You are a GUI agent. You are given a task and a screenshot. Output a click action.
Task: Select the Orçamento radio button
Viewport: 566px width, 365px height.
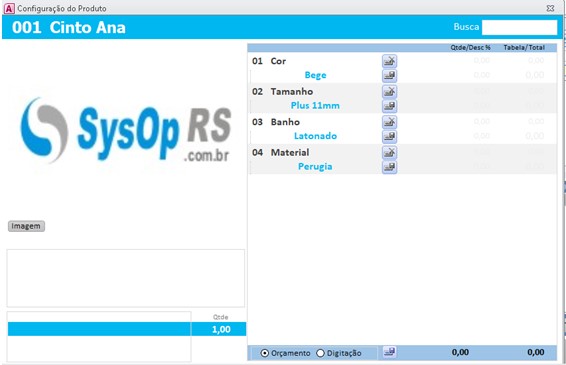(265, 353)
